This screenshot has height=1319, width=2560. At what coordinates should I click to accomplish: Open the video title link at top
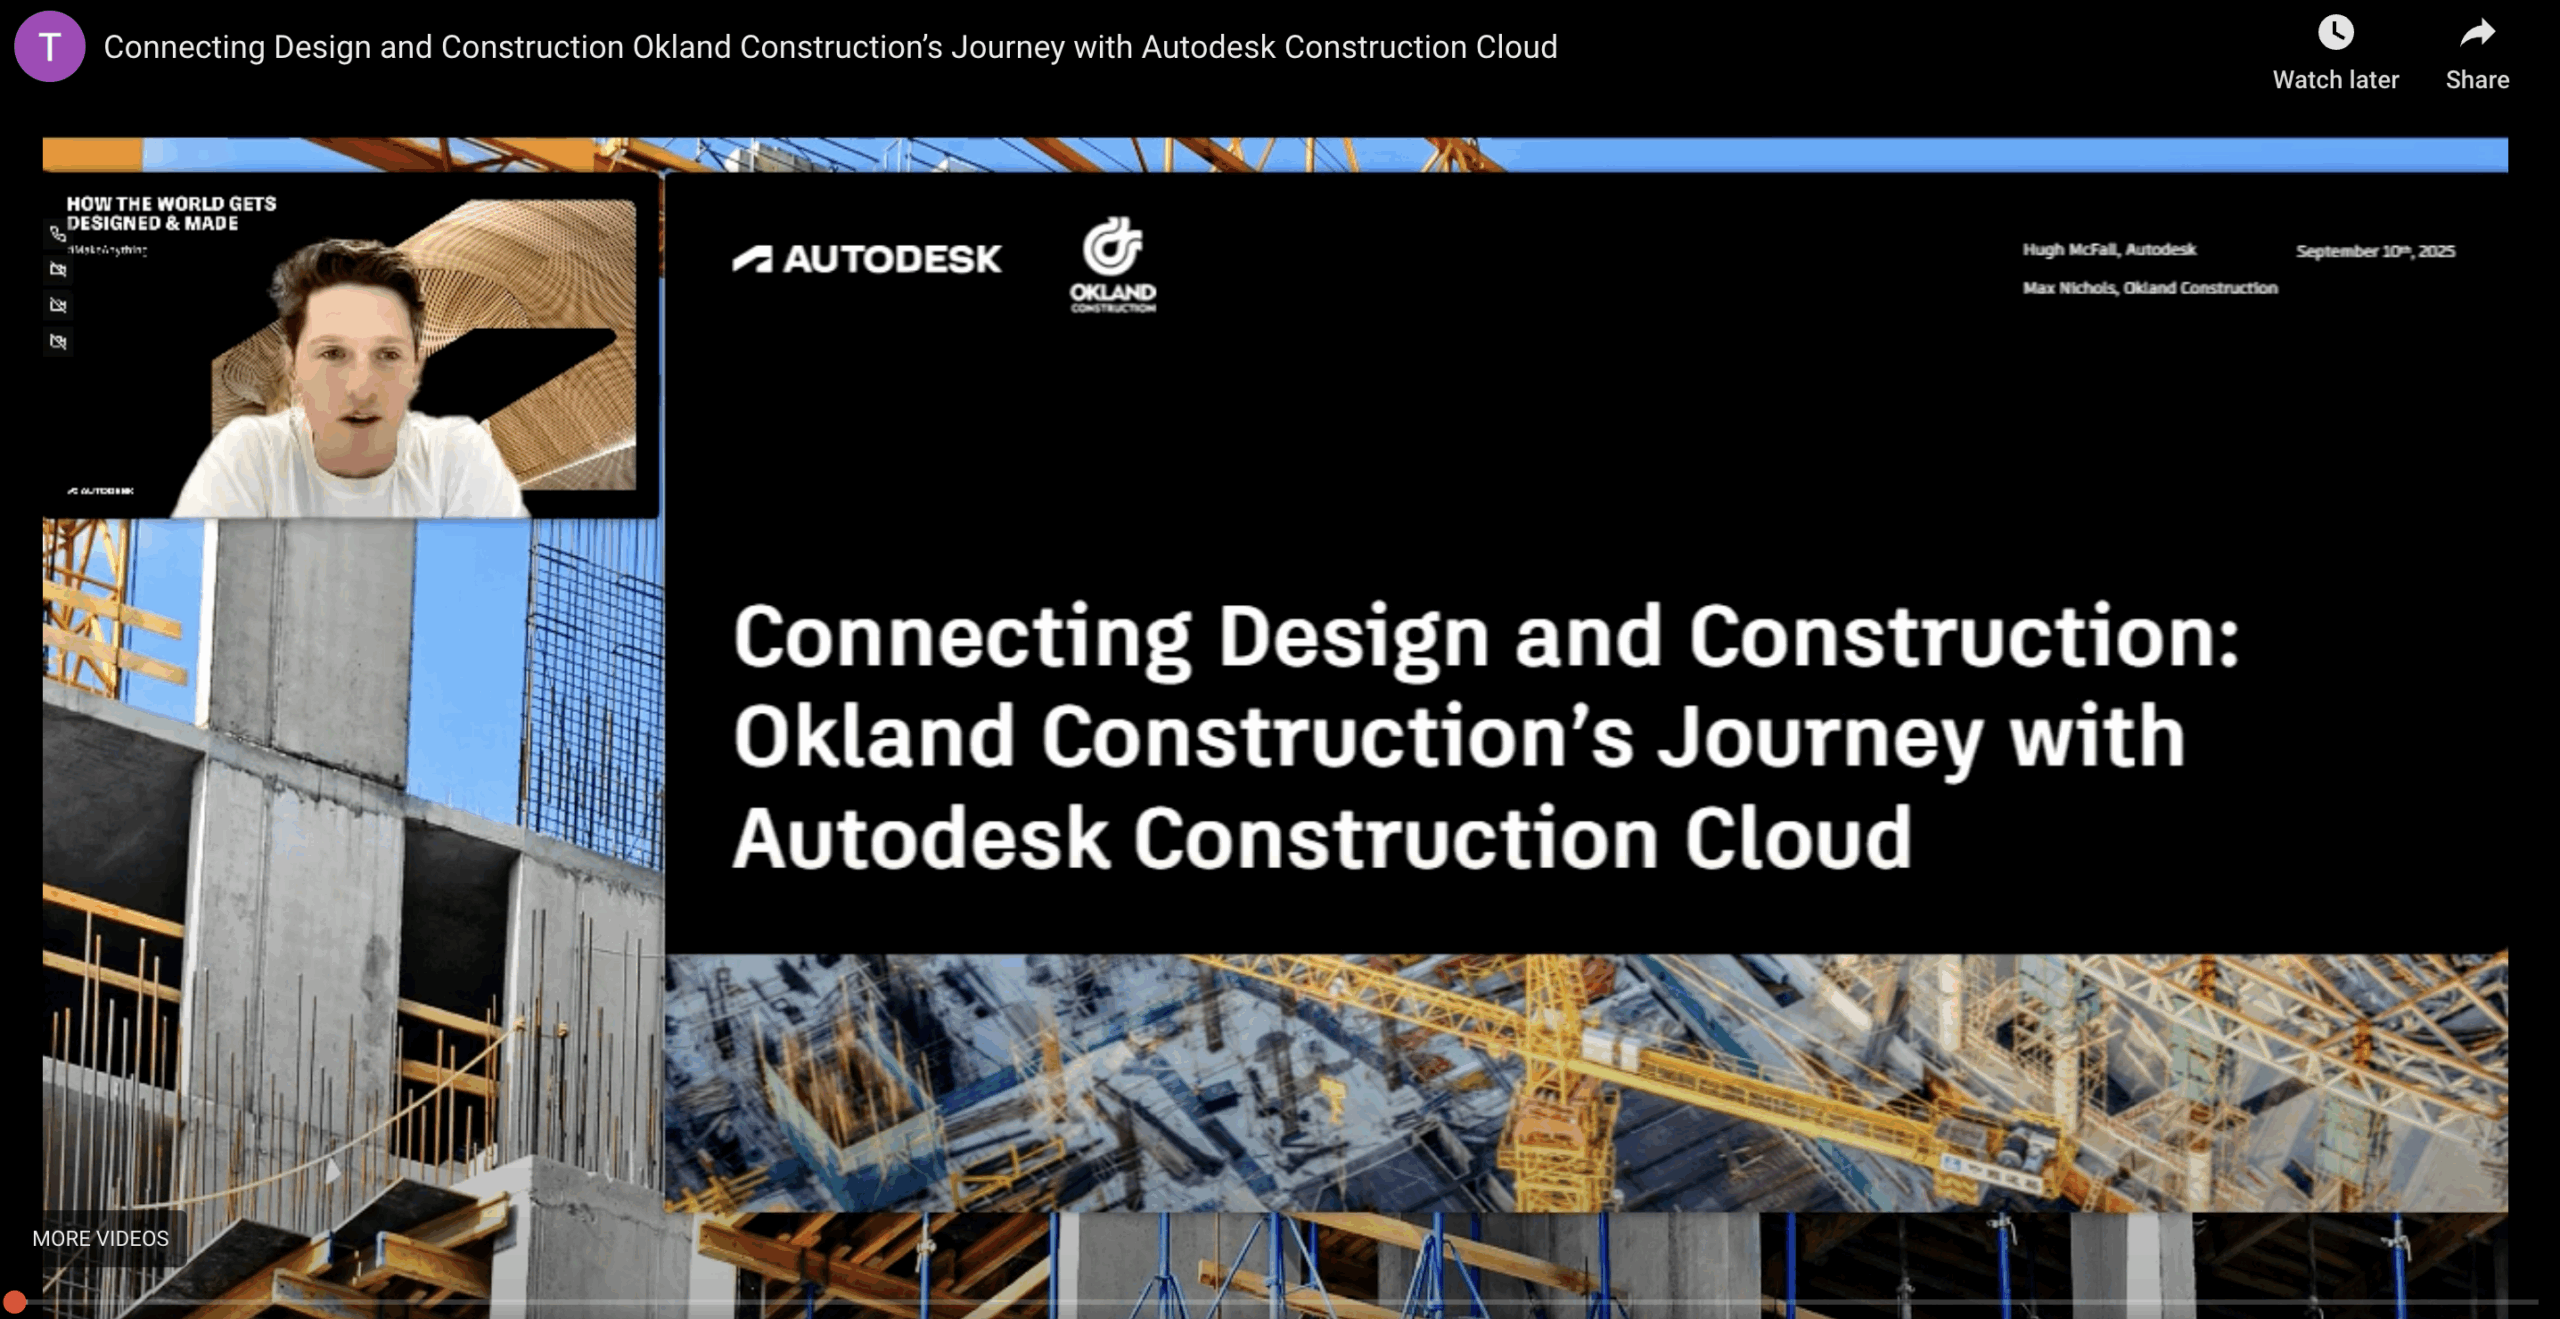pos(830,47)
